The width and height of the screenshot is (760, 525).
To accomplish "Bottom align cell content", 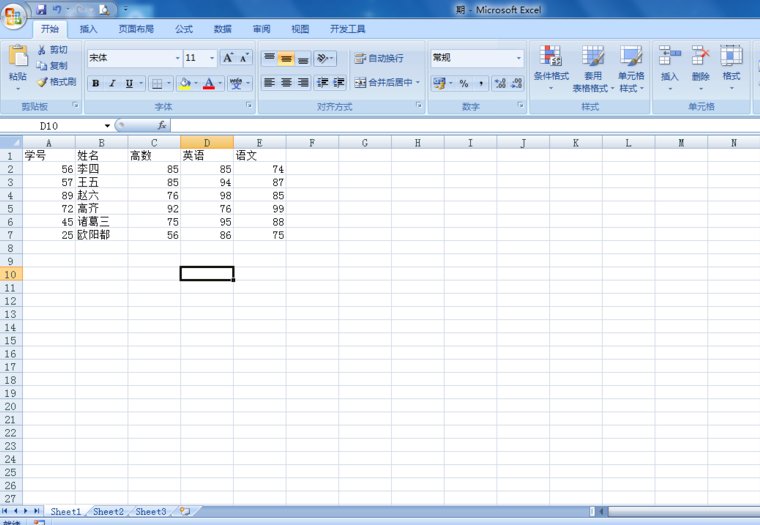I will 302,59.
